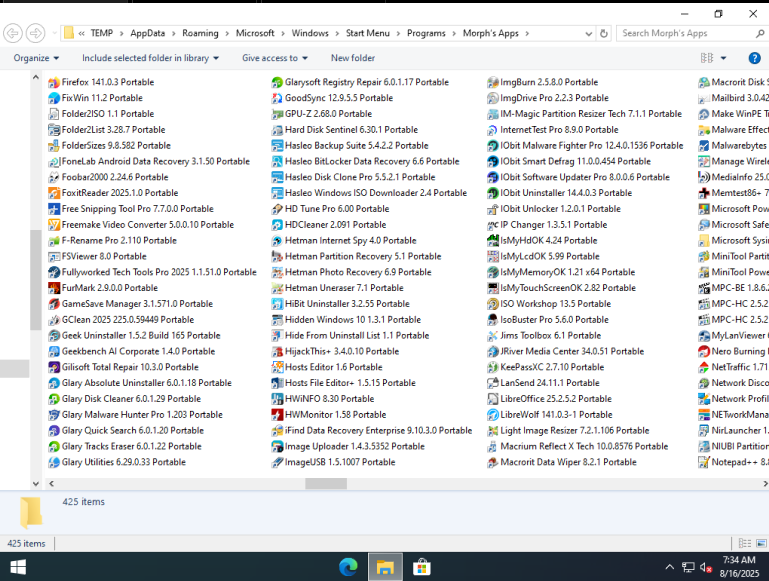
Task: Click the LibreWolf 141.0.3-1 Portable icon
Action: click(492, 414)
